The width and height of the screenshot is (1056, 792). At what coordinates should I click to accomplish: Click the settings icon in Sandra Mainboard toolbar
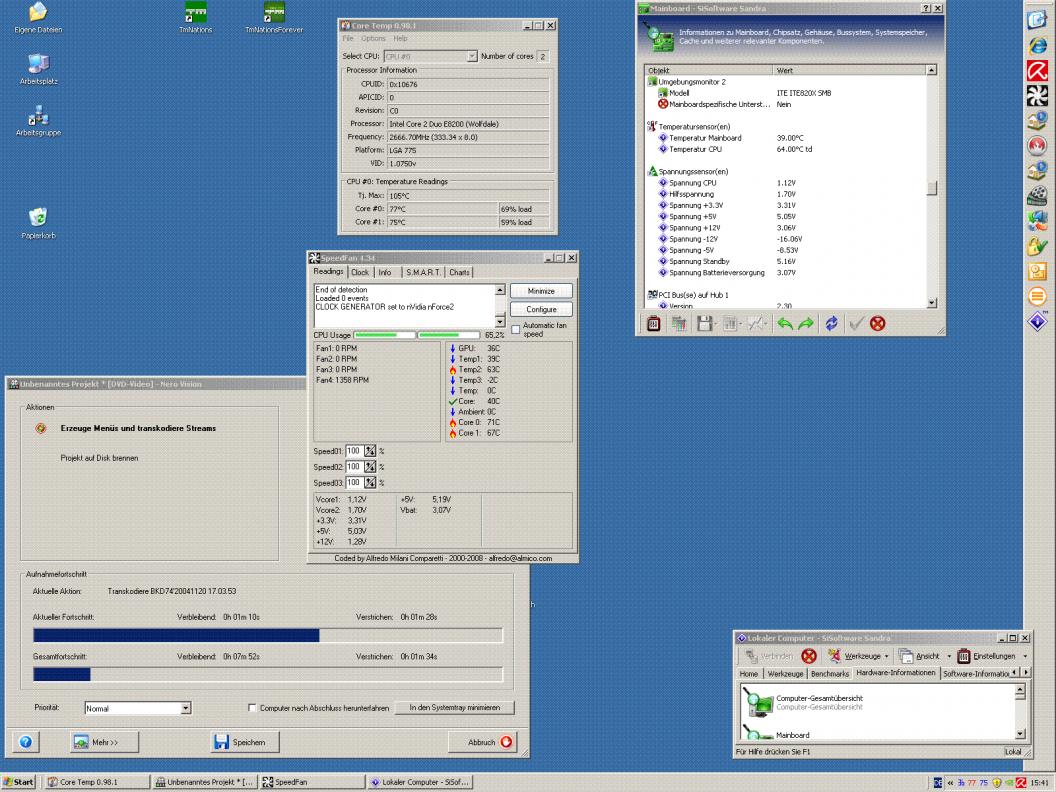point(654,324)
